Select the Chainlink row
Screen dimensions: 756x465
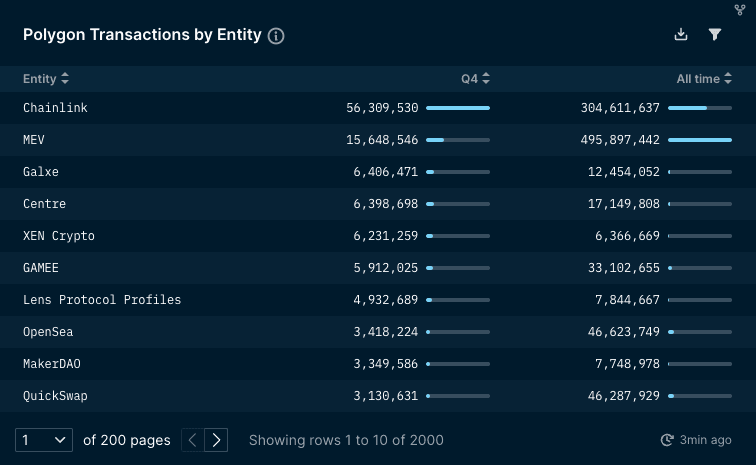click(56, 108)
